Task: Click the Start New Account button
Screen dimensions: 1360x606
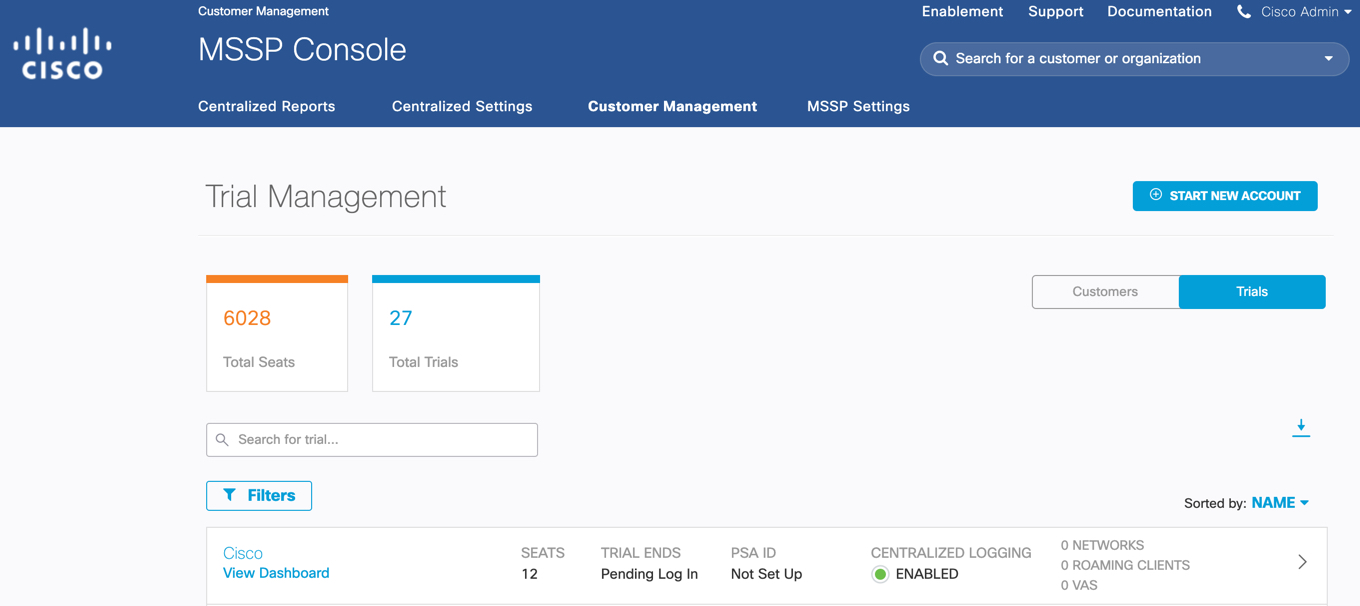Action: point(1225,196)
